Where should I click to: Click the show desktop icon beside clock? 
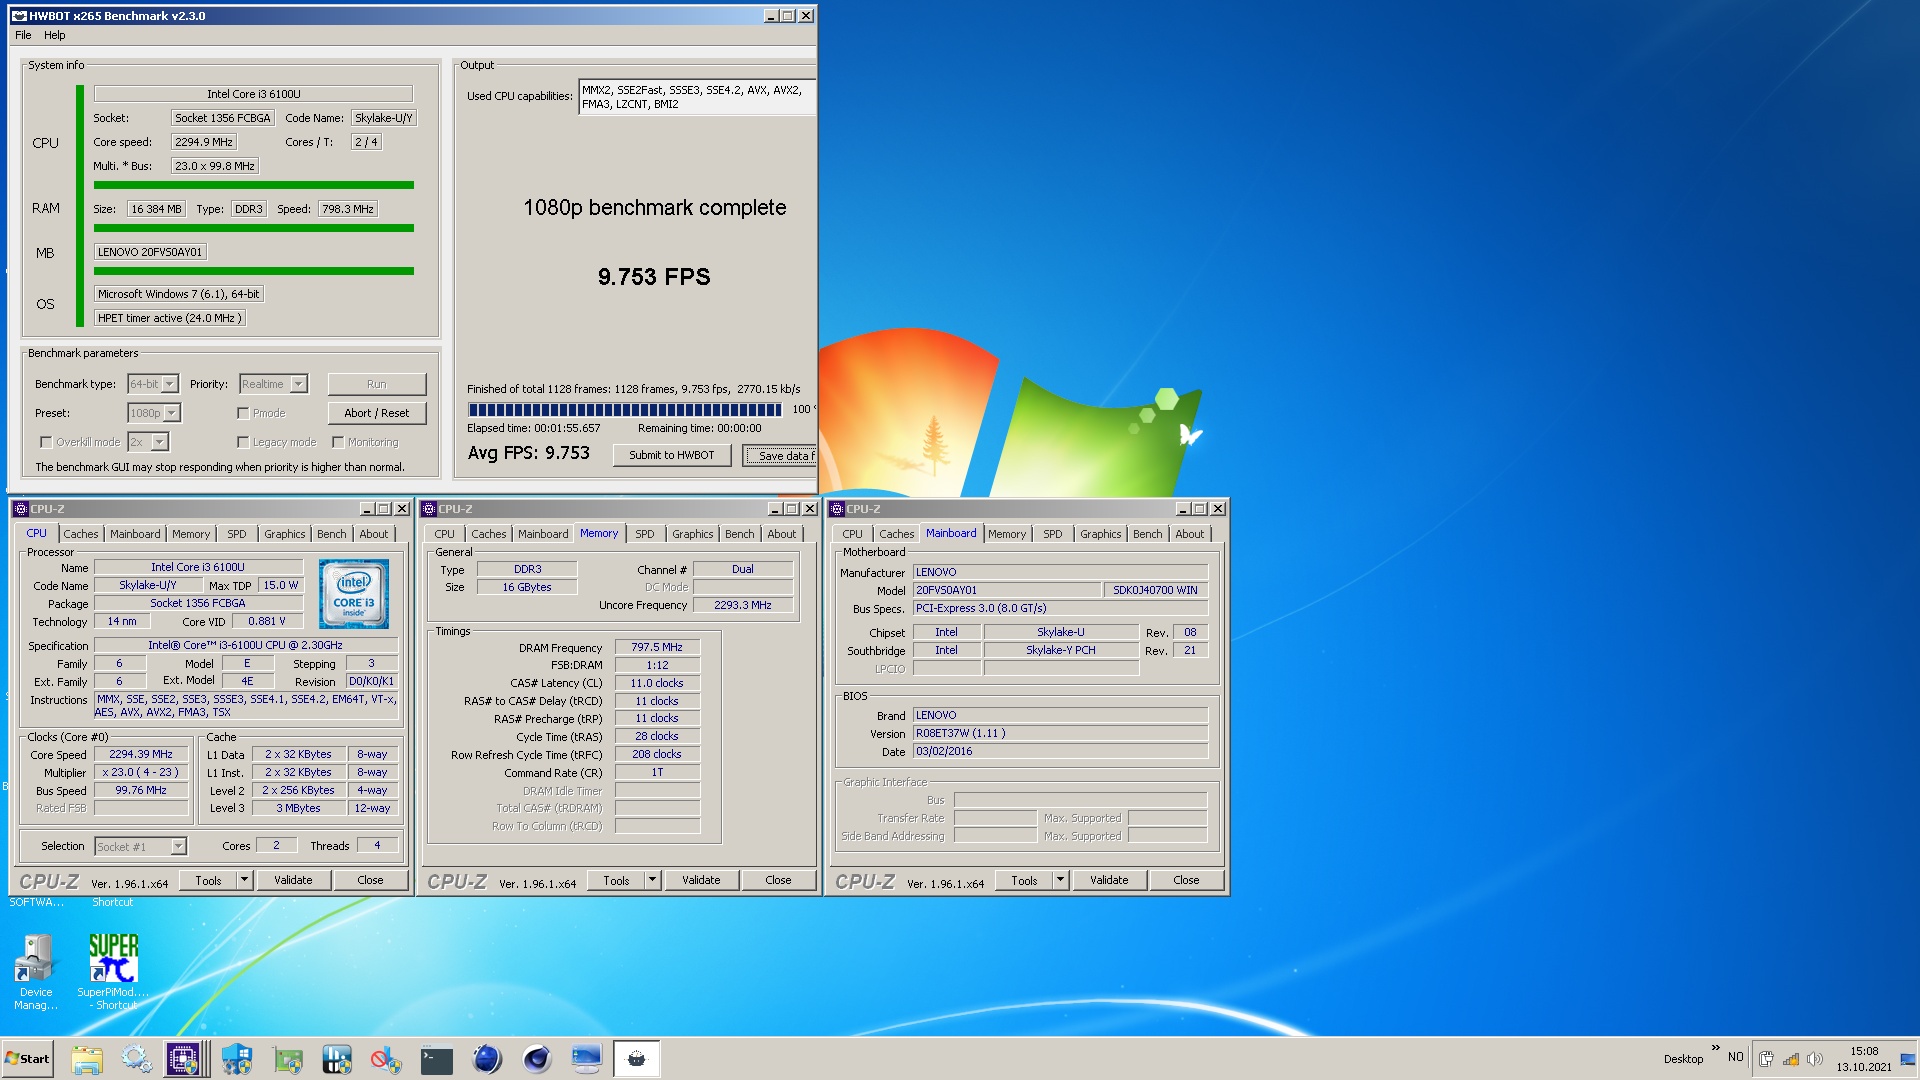pos(1907,1059)
